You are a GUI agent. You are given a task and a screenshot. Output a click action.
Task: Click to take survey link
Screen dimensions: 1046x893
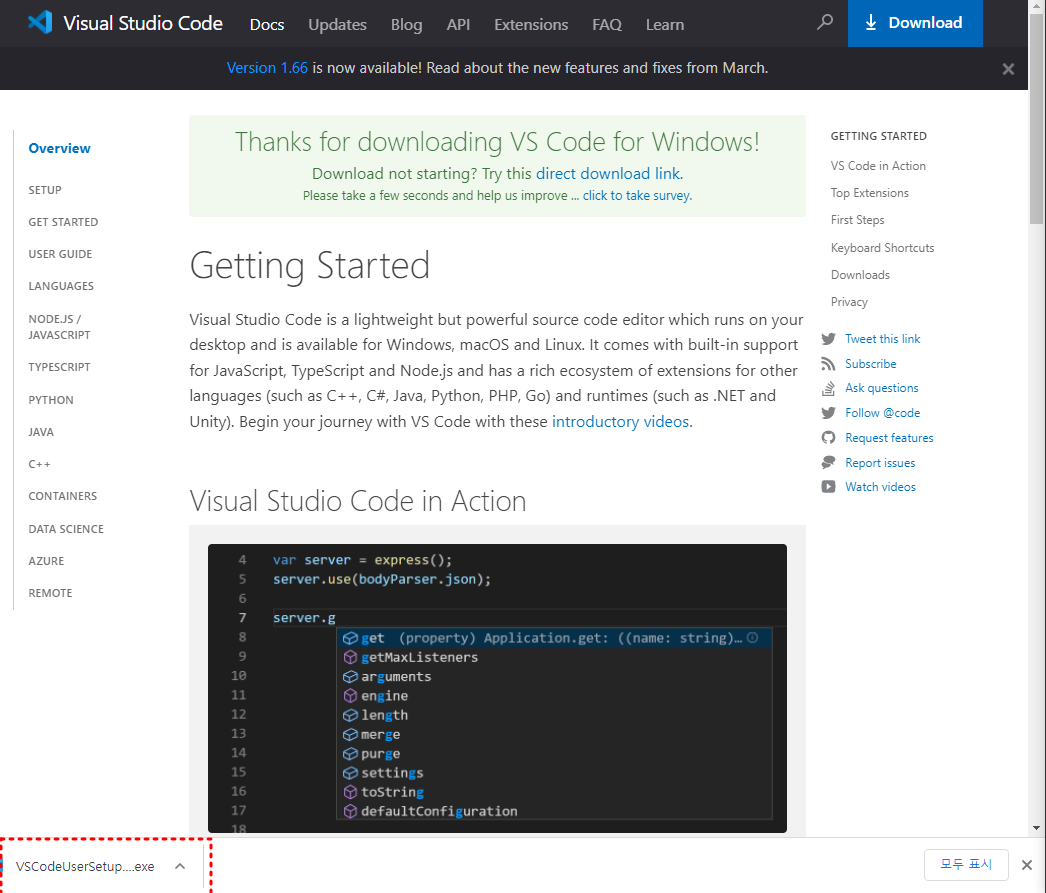[636, 195]
